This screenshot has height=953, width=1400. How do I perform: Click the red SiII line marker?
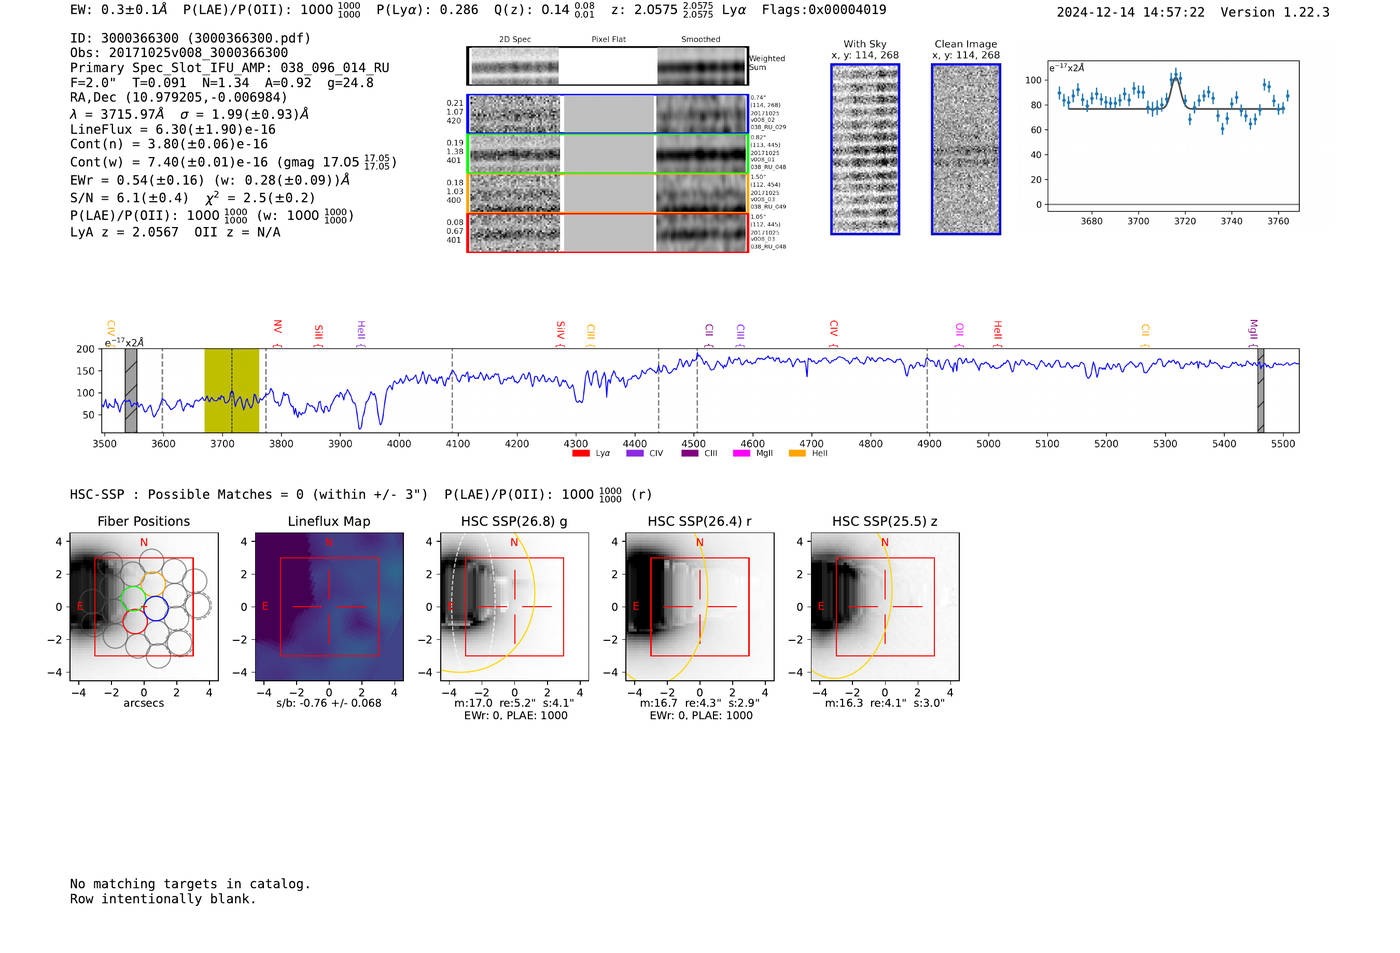[318, 335]
